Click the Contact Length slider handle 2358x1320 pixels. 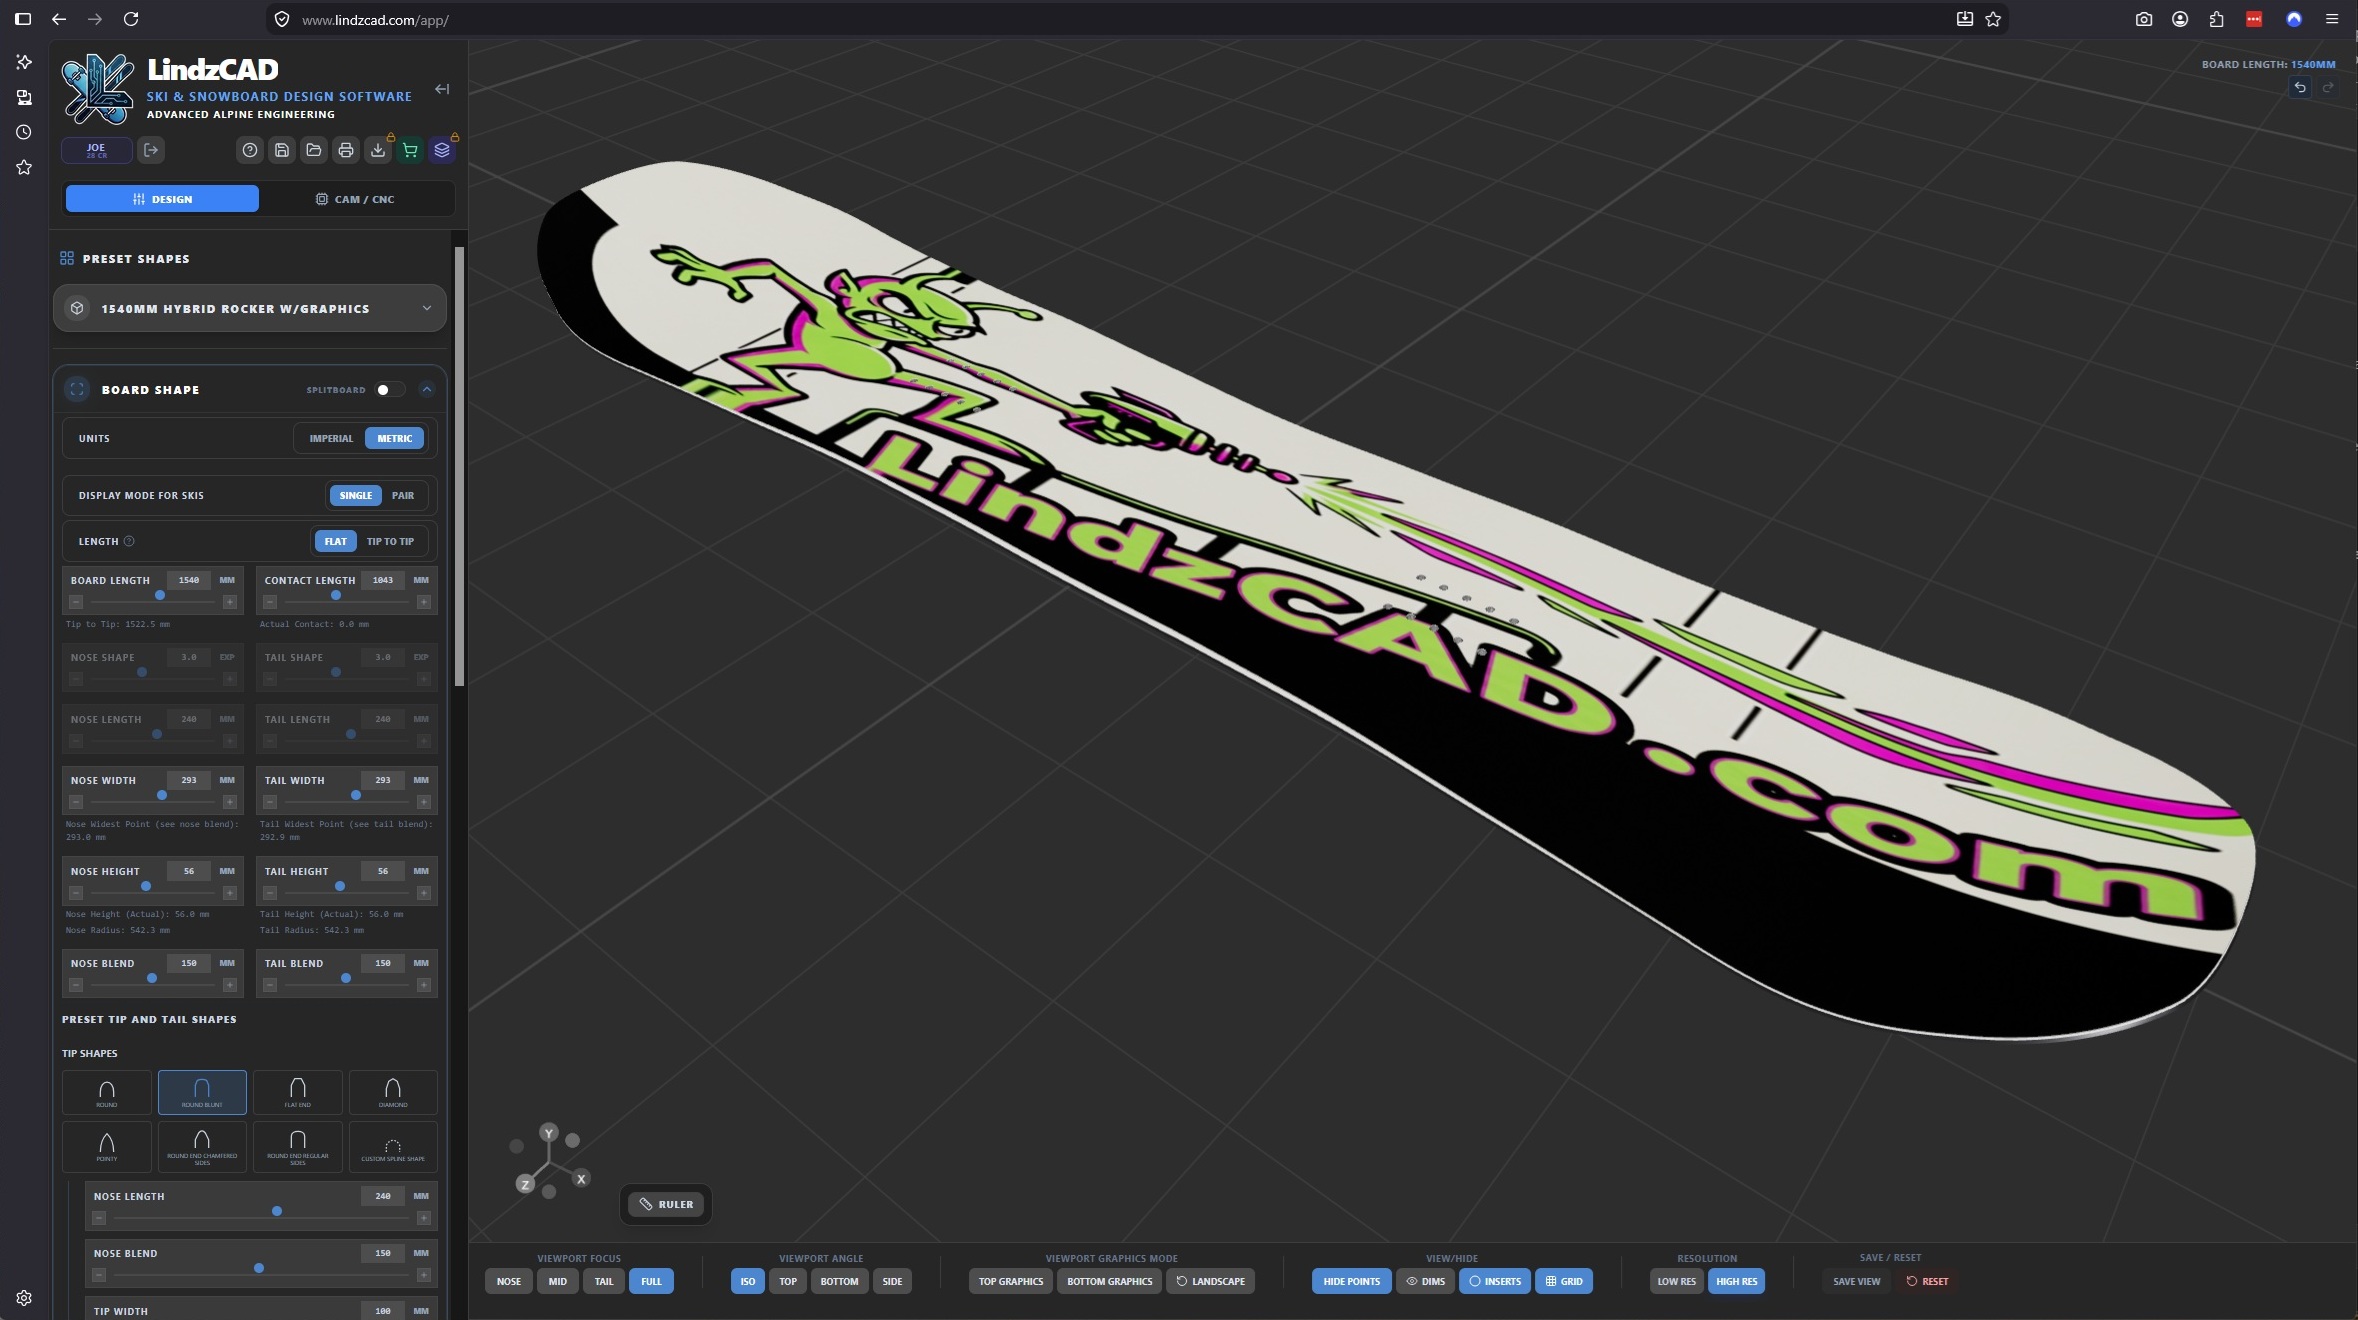pos(336,595)
